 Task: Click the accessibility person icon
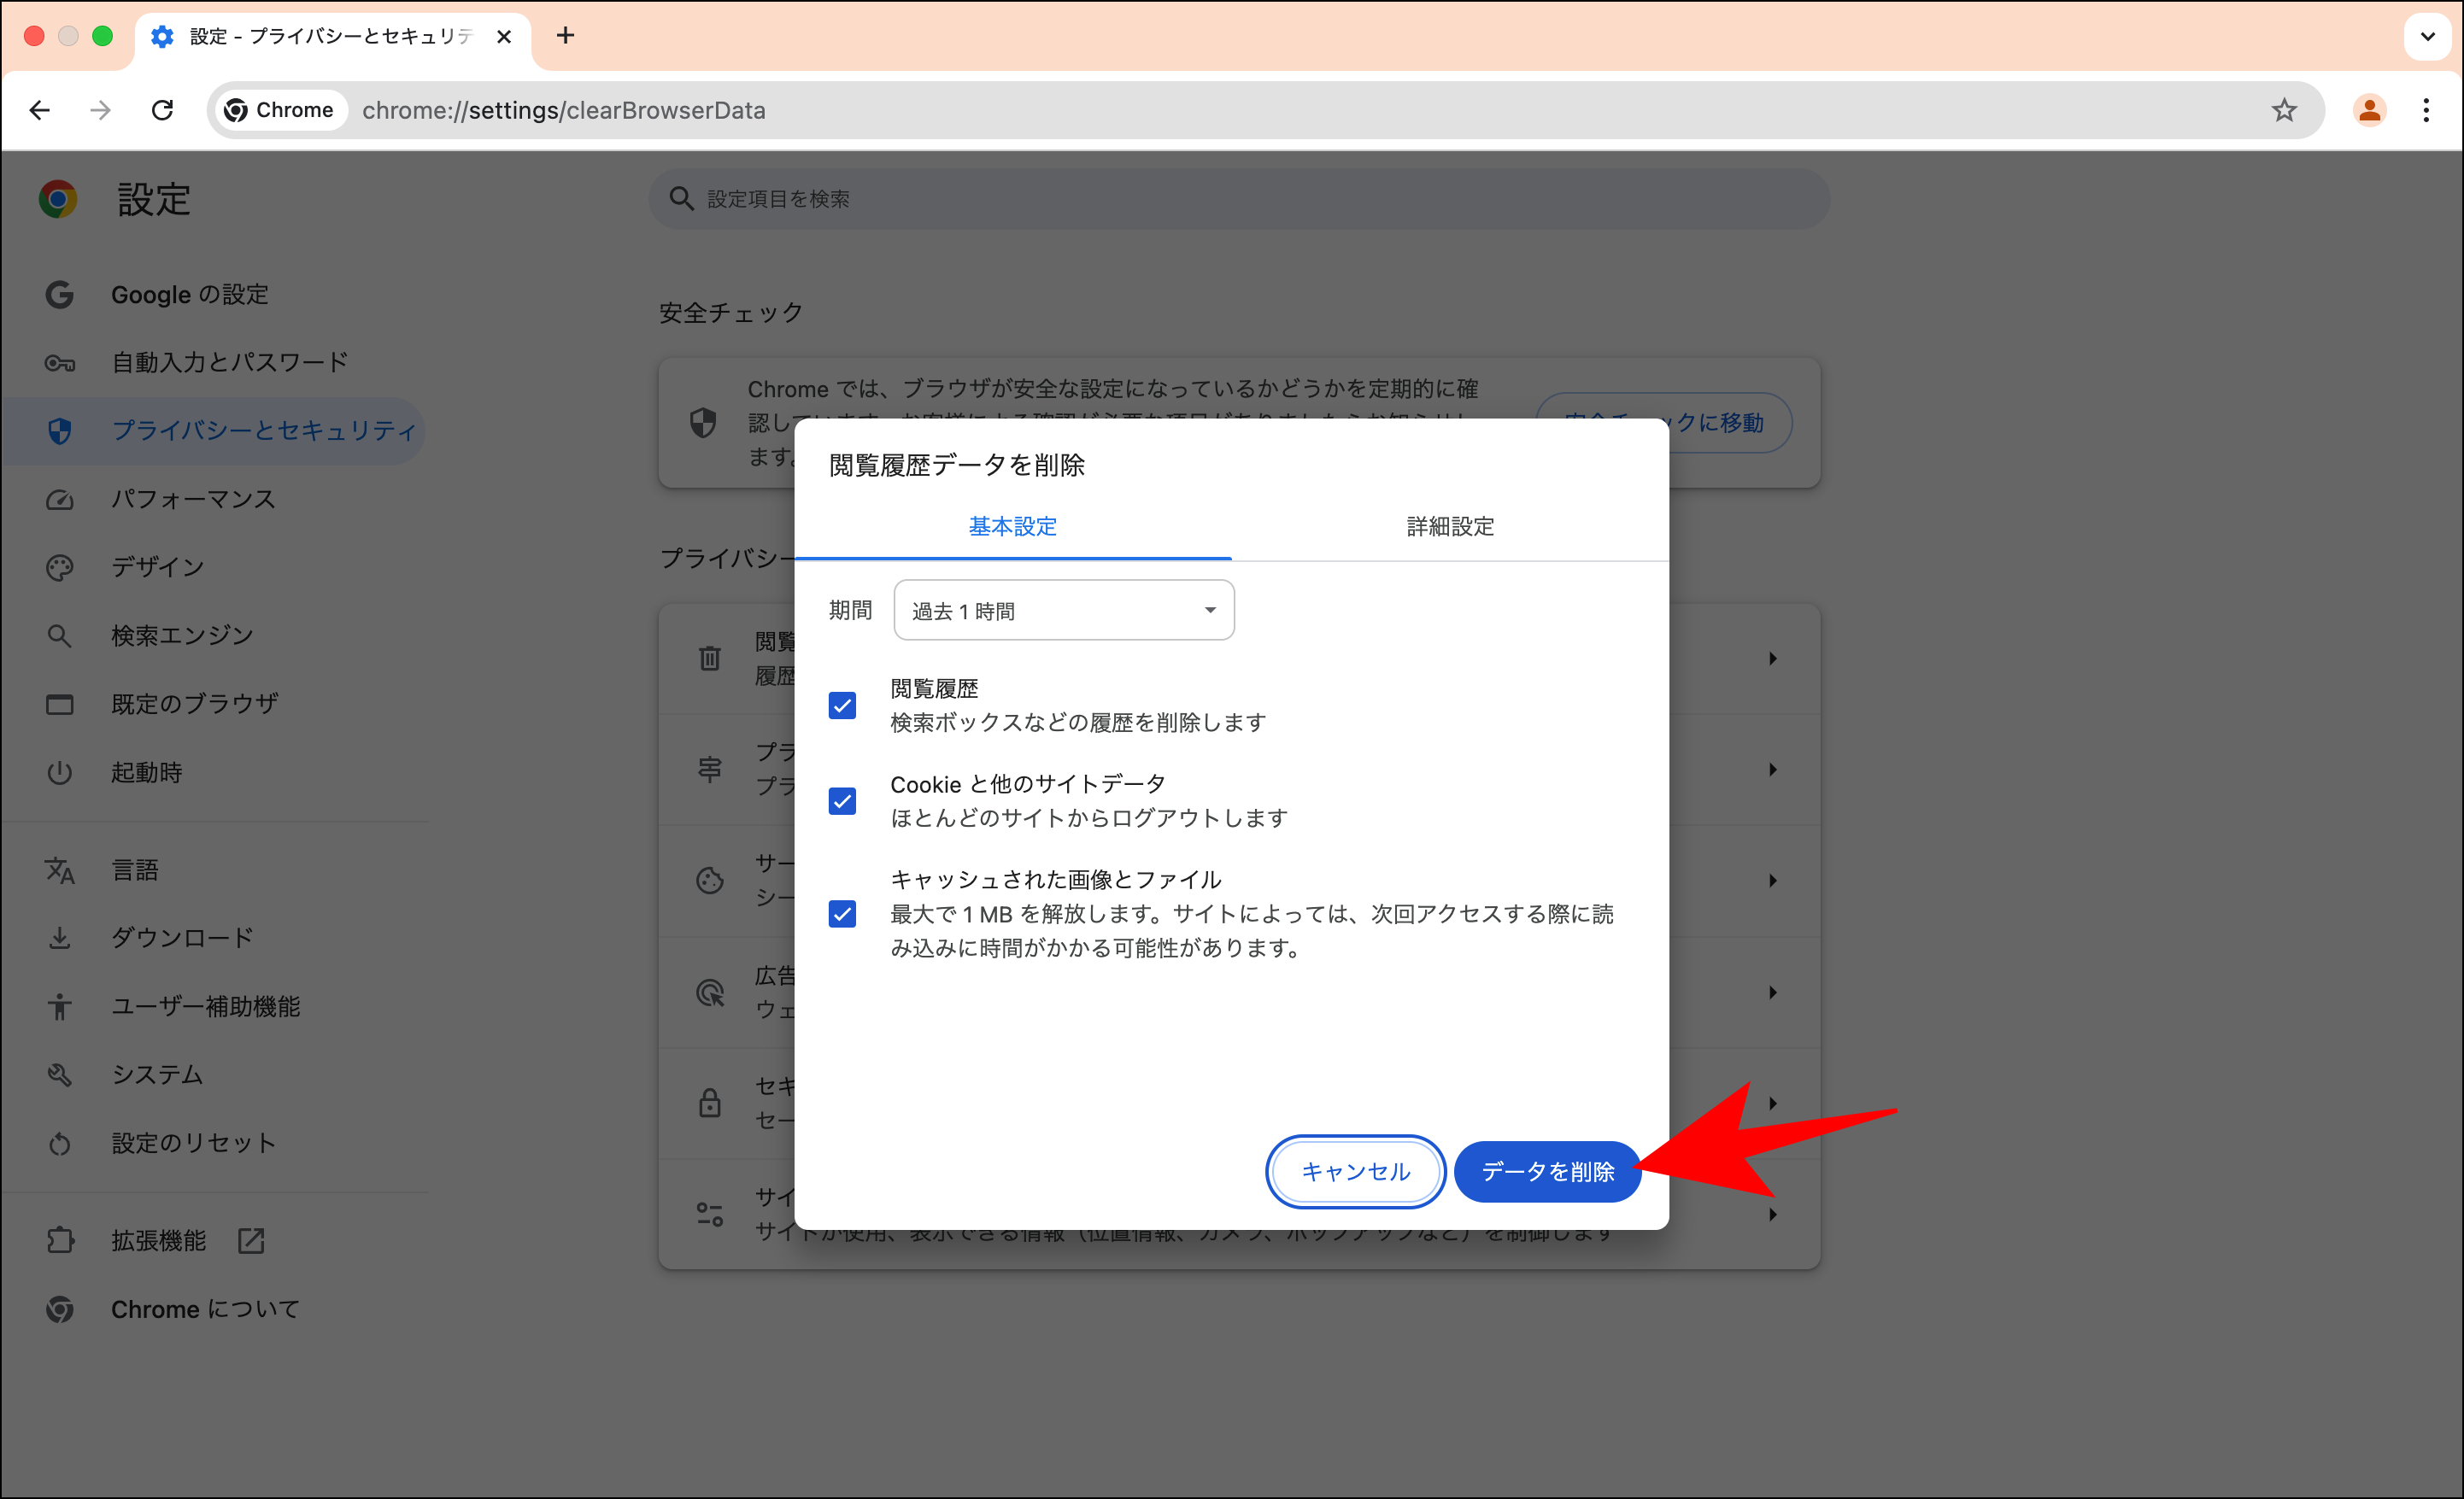pos(59,1006)
